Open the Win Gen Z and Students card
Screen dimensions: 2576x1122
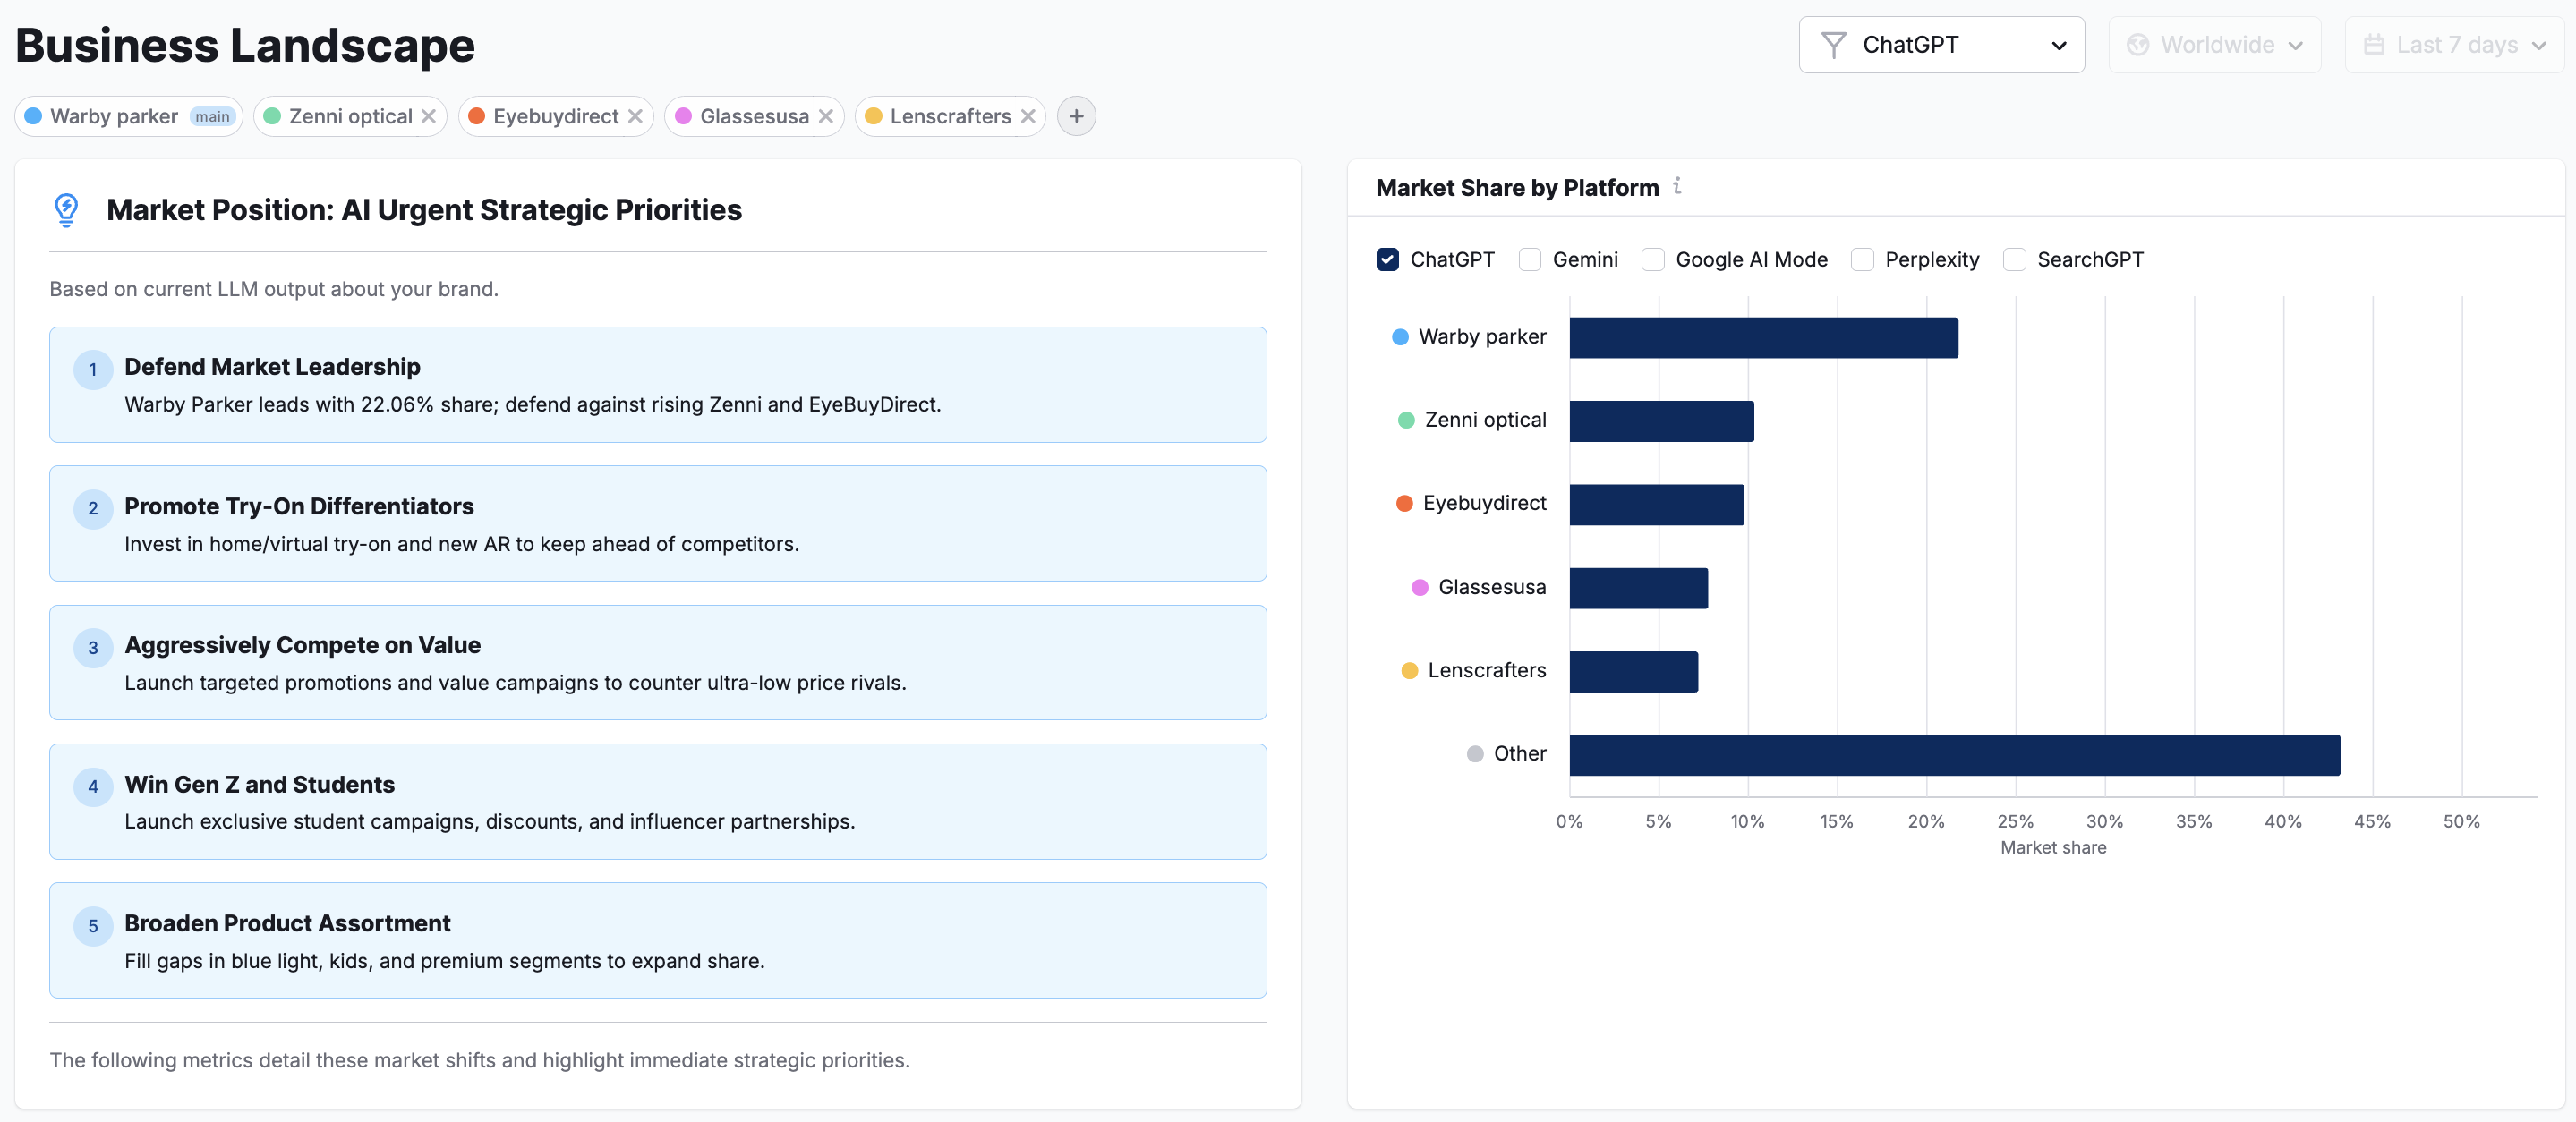point(658,802)
